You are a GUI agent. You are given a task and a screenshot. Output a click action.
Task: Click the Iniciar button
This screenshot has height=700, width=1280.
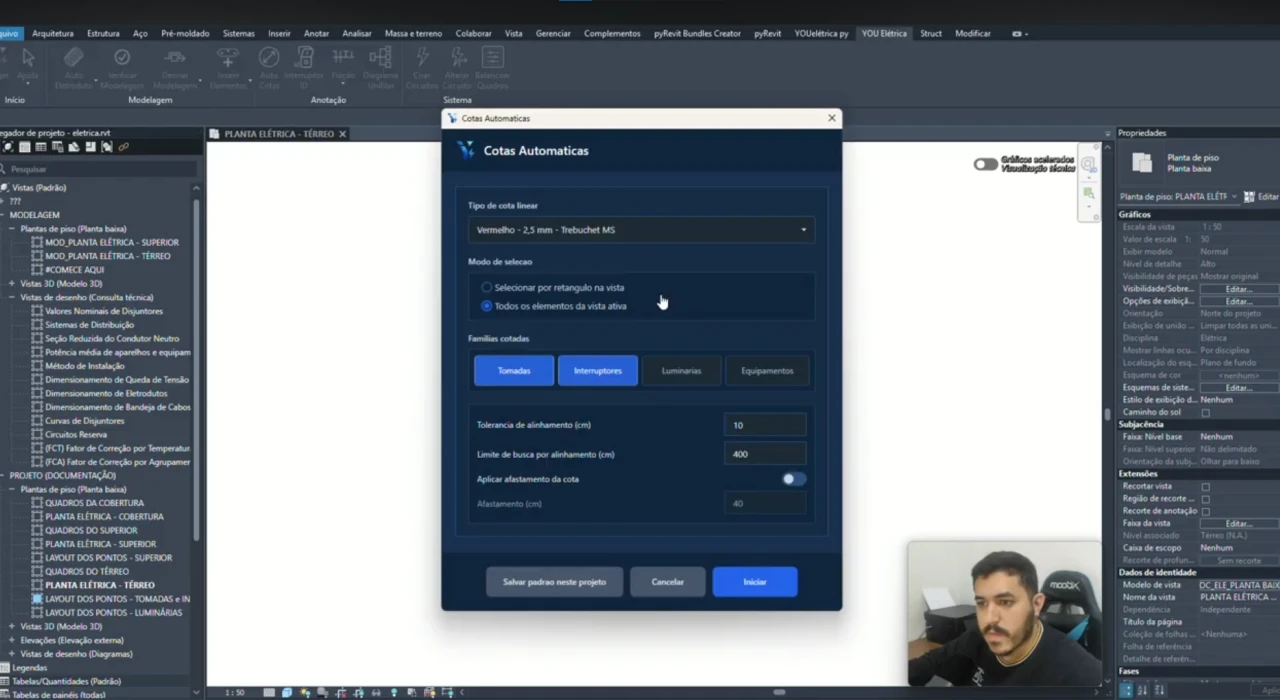point(755,582)
